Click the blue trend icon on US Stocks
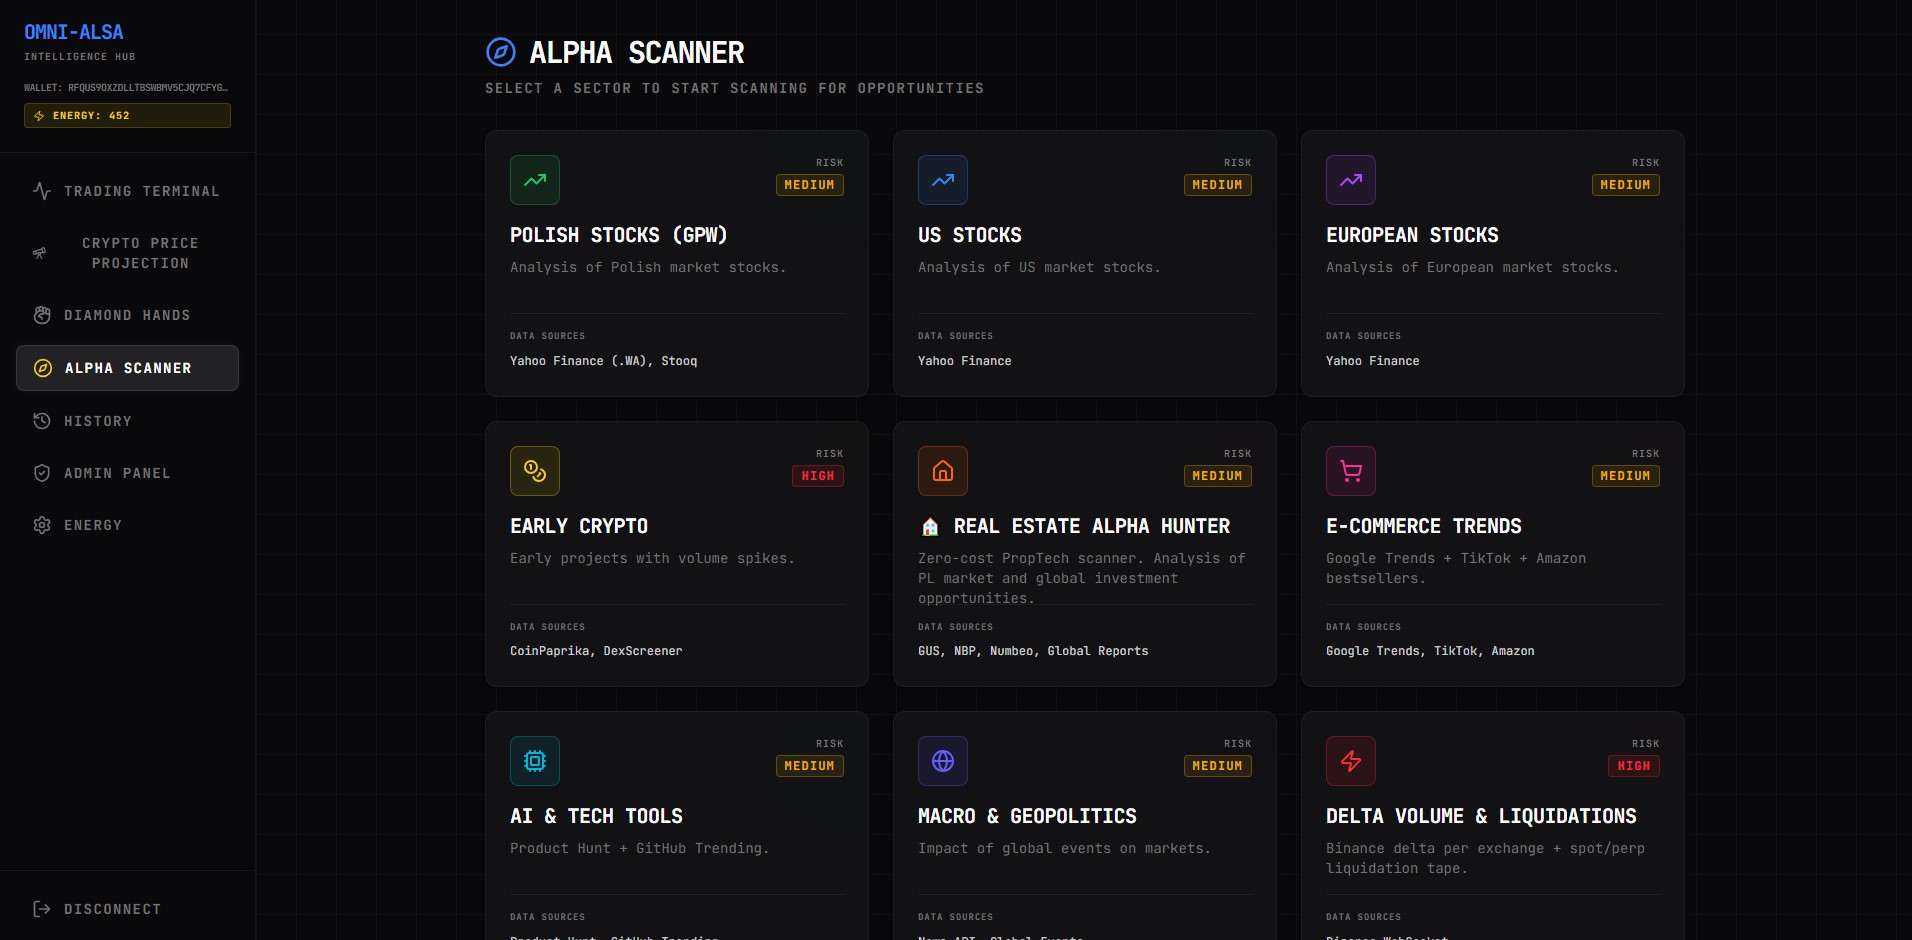The height and width of the screenshot is (940, 1912). tap(943, 180)
